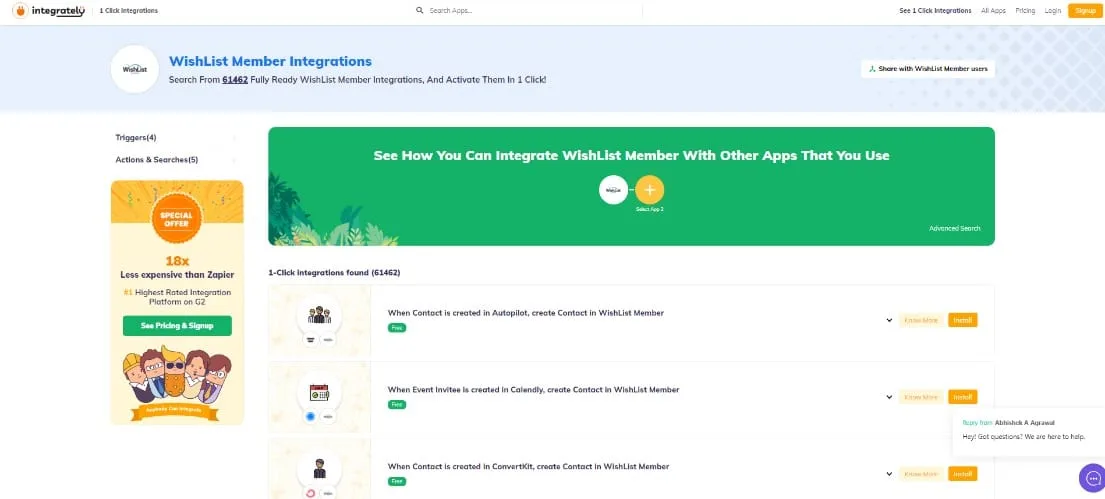Go to All Apps
Screen dimensions: 1105x499
(x=993, y=11)
